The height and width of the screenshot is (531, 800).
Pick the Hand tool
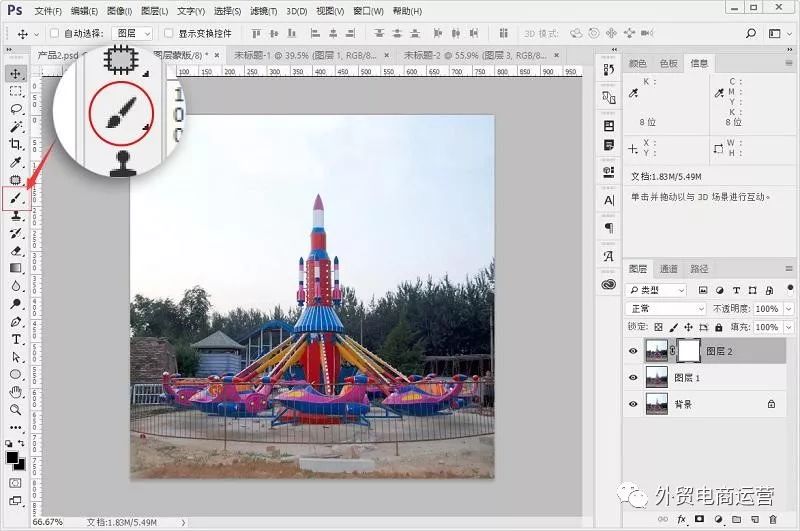[x=15, y=392]
